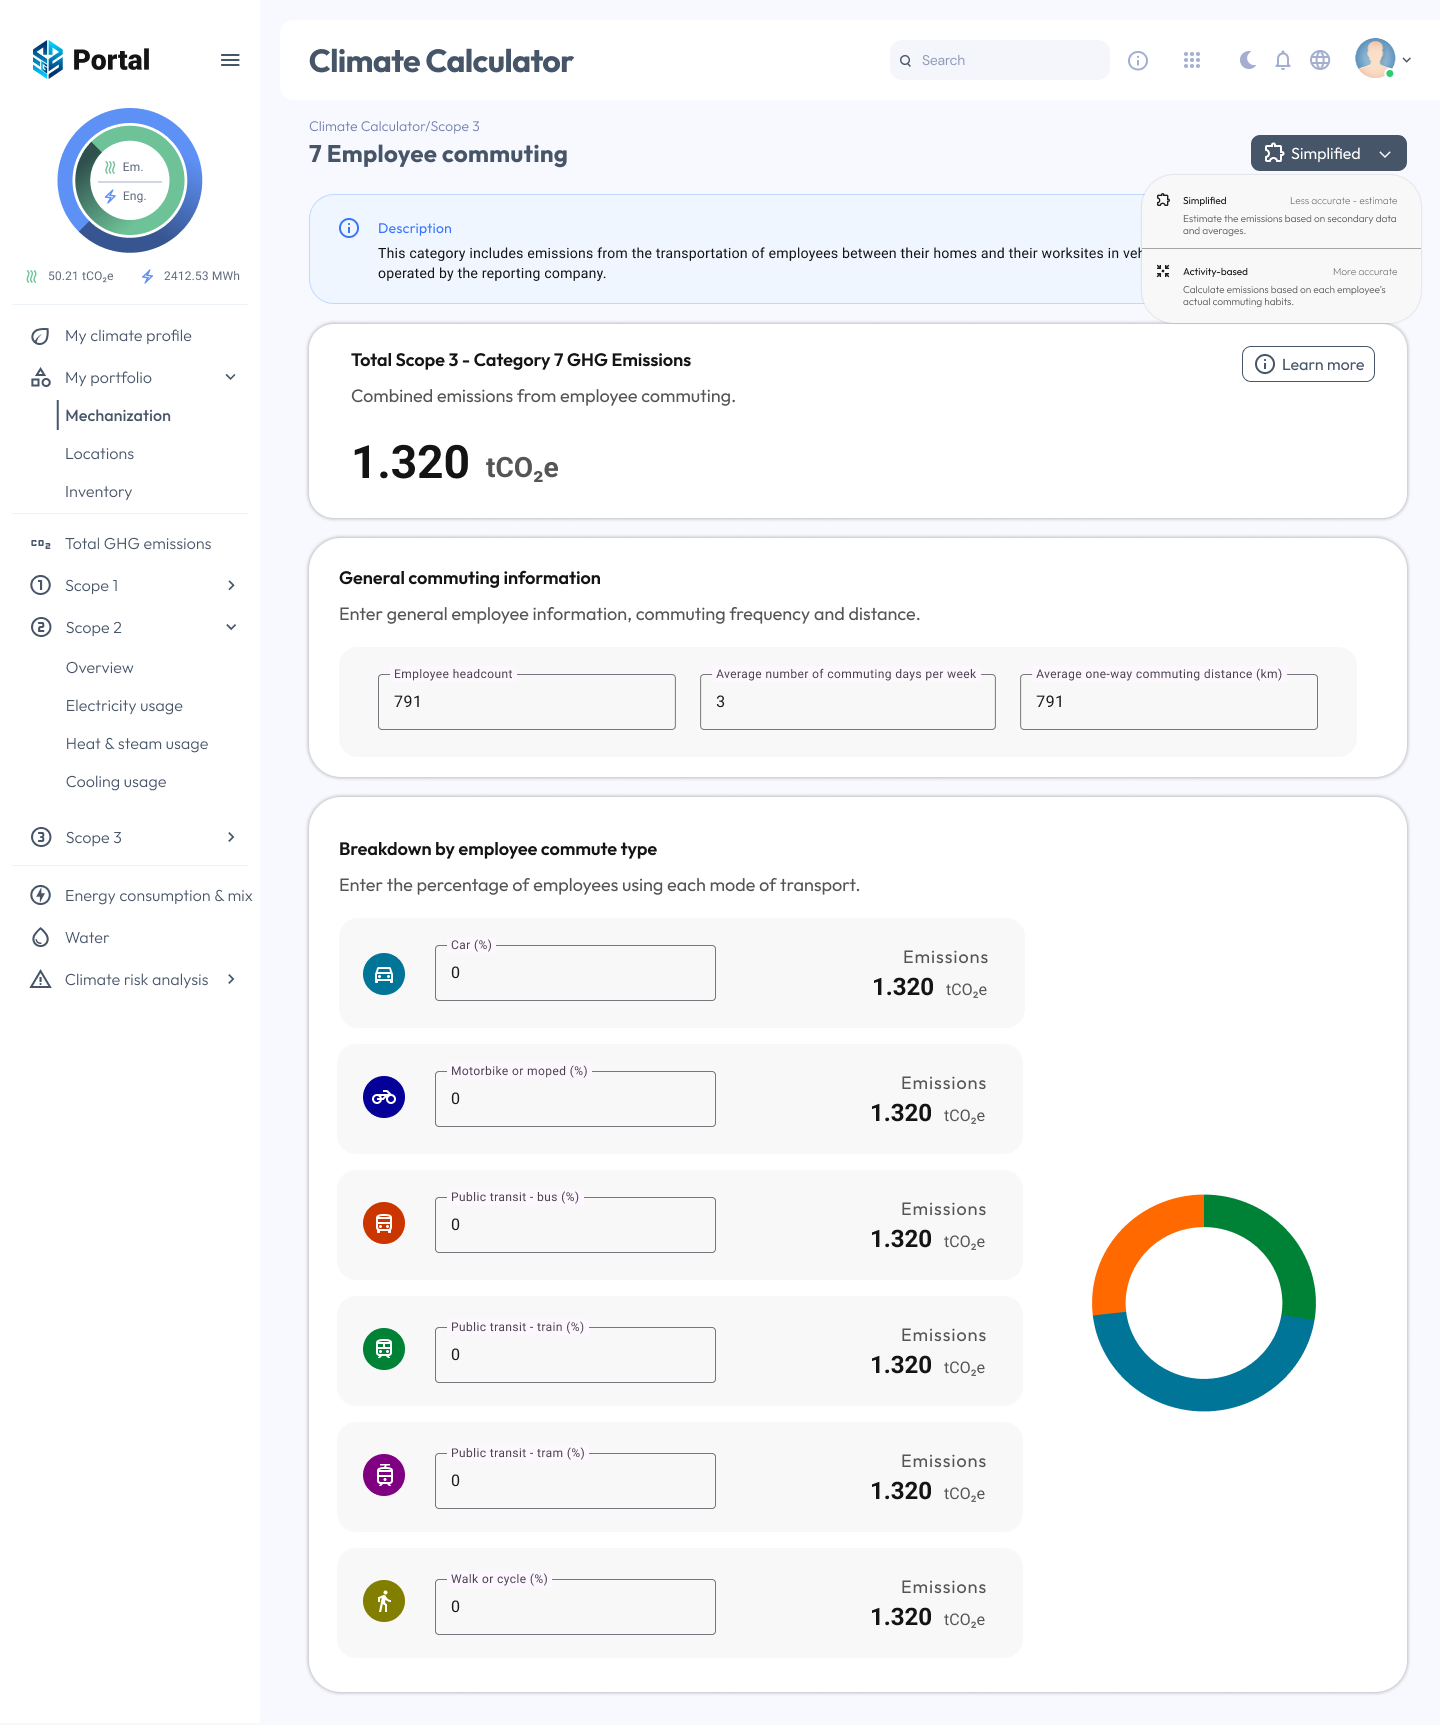The image size is (1440, 1725).
Task: Click the walk or cycle icon
Action: click(384, 1602)
